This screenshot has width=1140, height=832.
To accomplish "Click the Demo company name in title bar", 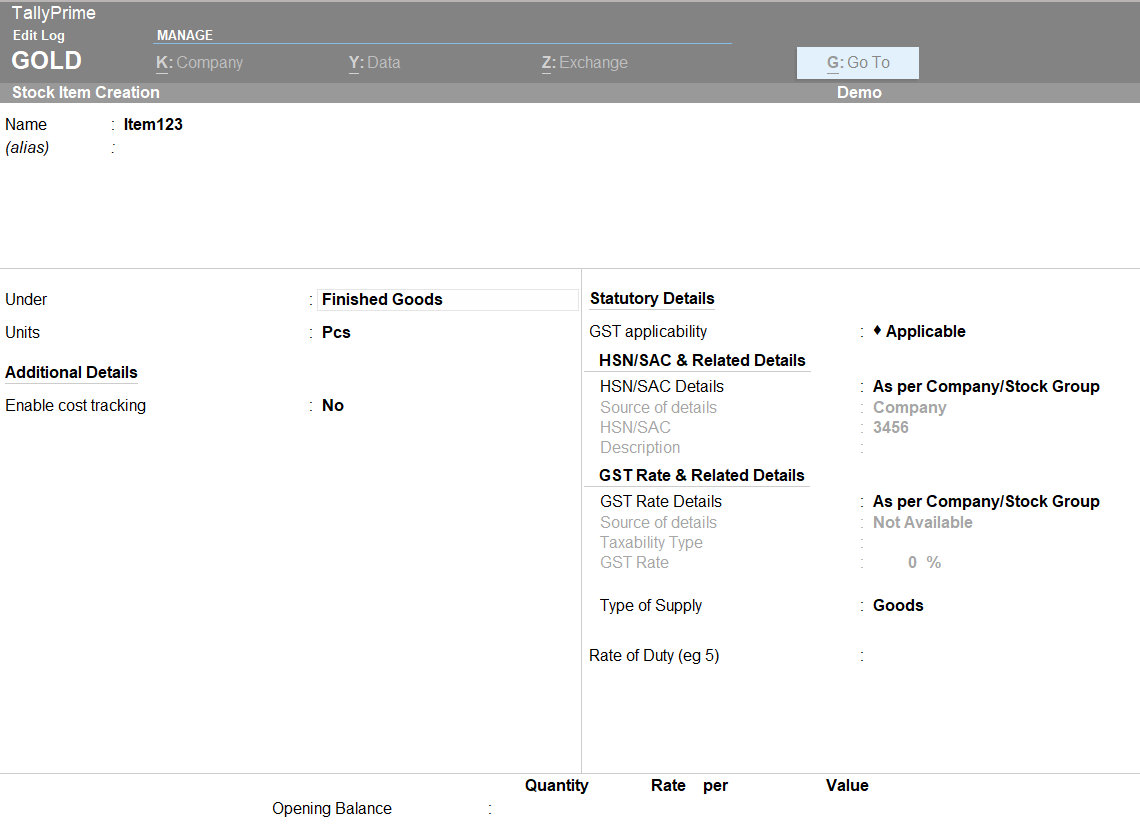I will (858, 92).
